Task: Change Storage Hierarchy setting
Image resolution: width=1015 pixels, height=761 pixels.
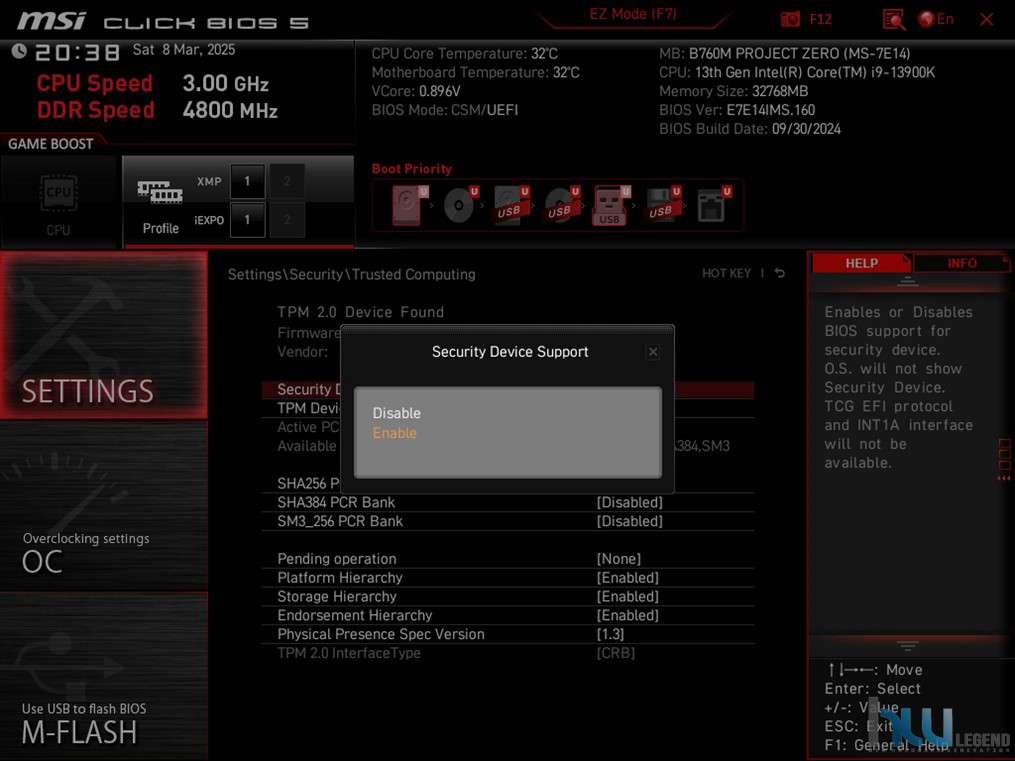Action: pyautogui.click(x=508, y=597)
